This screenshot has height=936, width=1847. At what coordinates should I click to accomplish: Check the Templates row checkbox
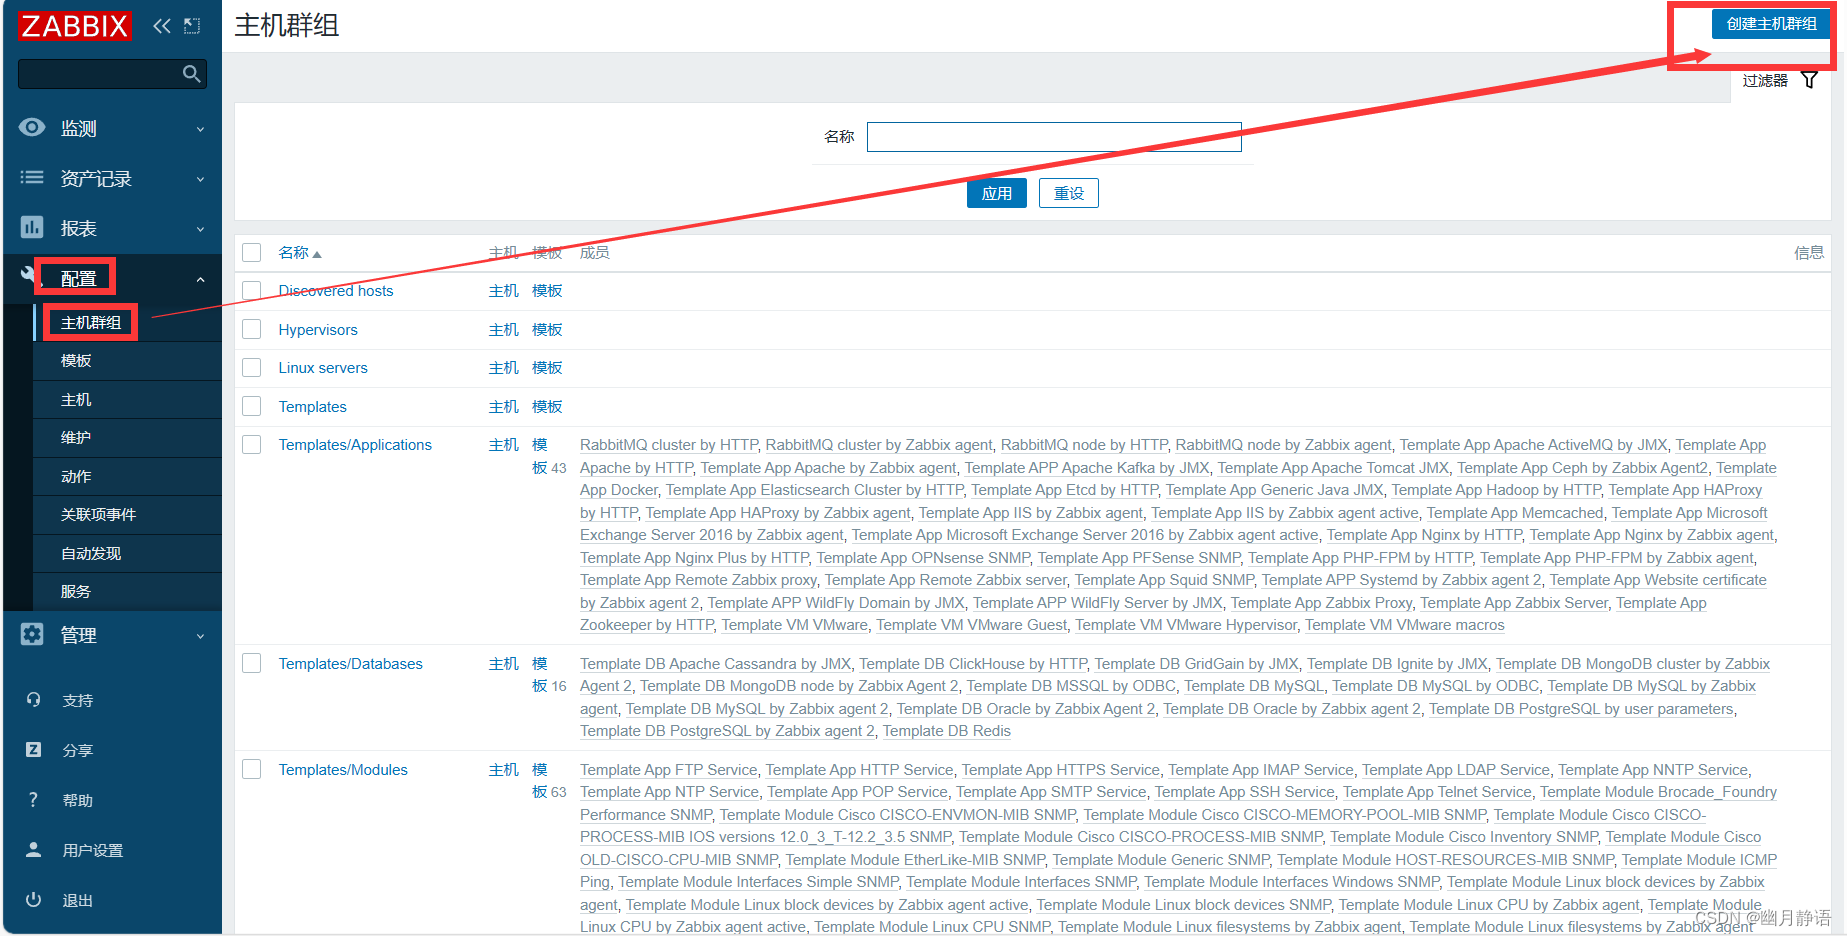coord(252,406)
